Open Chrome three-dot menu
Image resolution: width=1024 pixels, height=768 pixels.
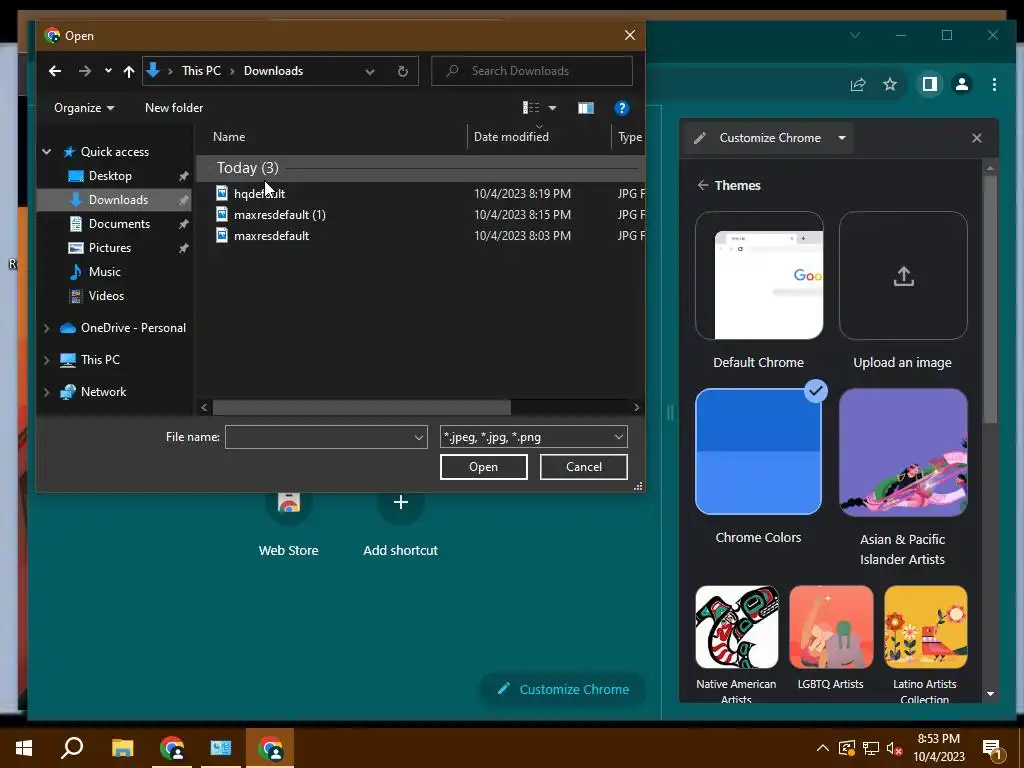click(994, 84)
